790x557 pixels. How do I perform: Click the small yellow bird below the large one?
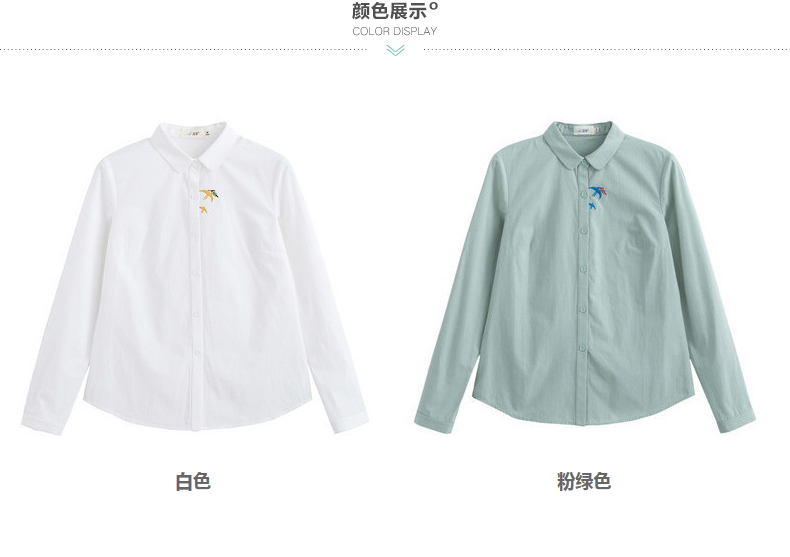tap(203, 210)
